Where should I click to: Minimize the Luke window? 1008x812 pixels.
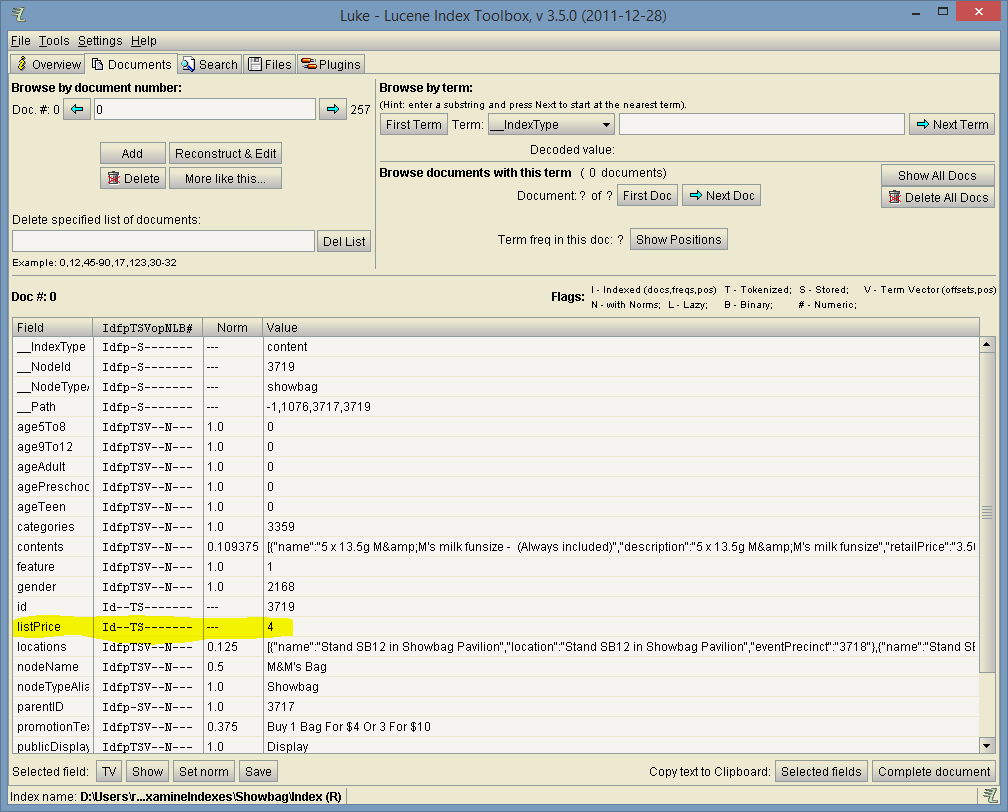tap(915, 12)
